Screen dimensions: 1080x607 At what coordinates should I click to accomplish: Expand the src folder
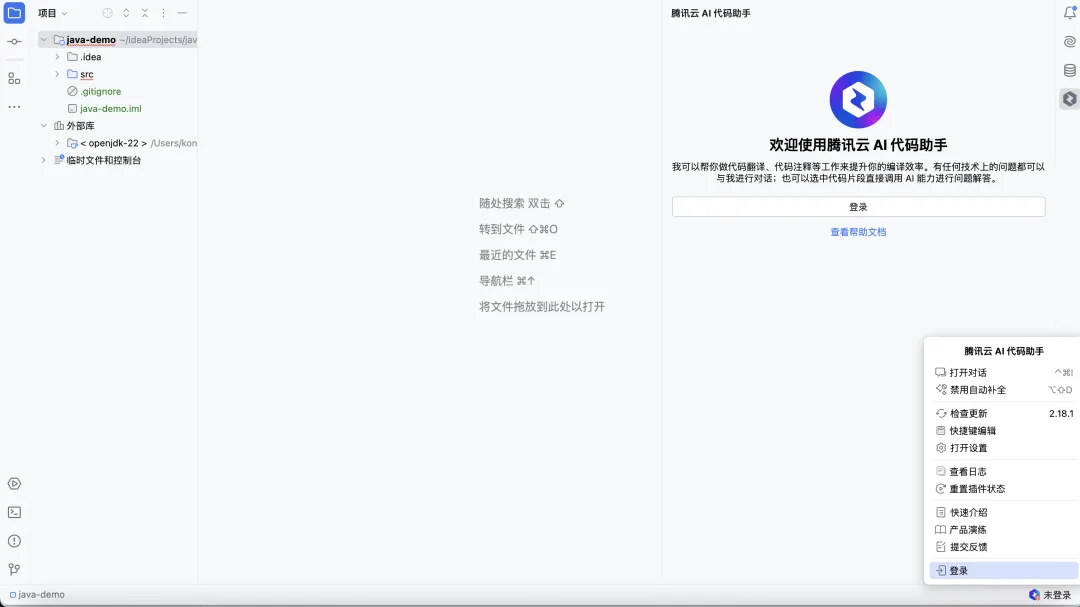(x=57, y=74)
